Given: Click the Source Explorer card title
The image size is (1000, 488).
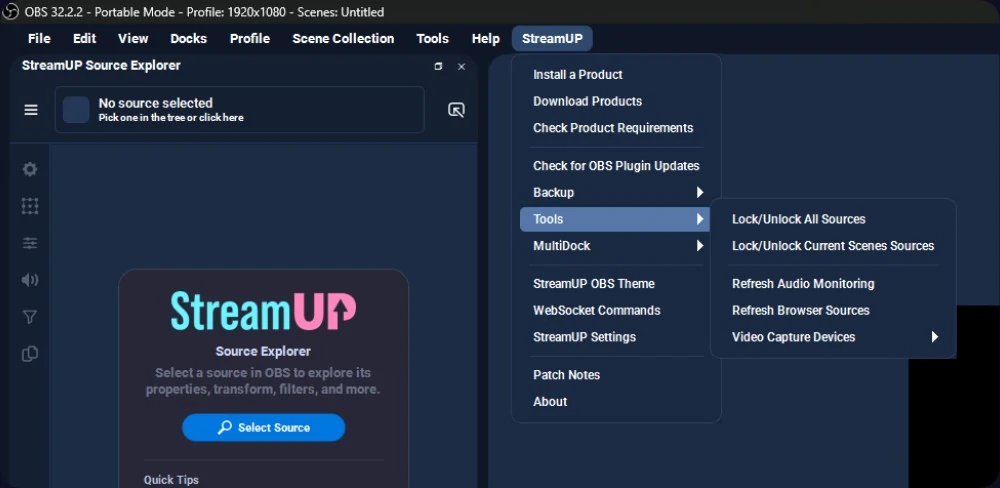Looking at the screenshot, I should click(263, 351).
